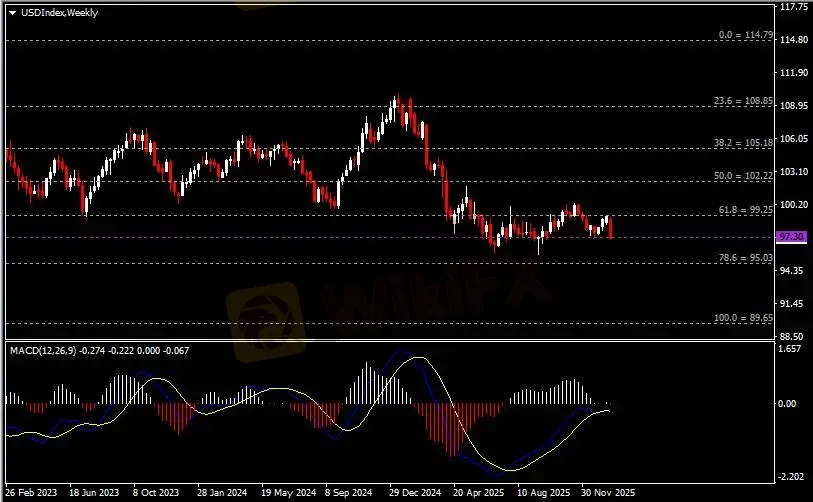
Task: Click the dropdown triangle beside USDIndex,Weekly
Action: click(12, 11)
